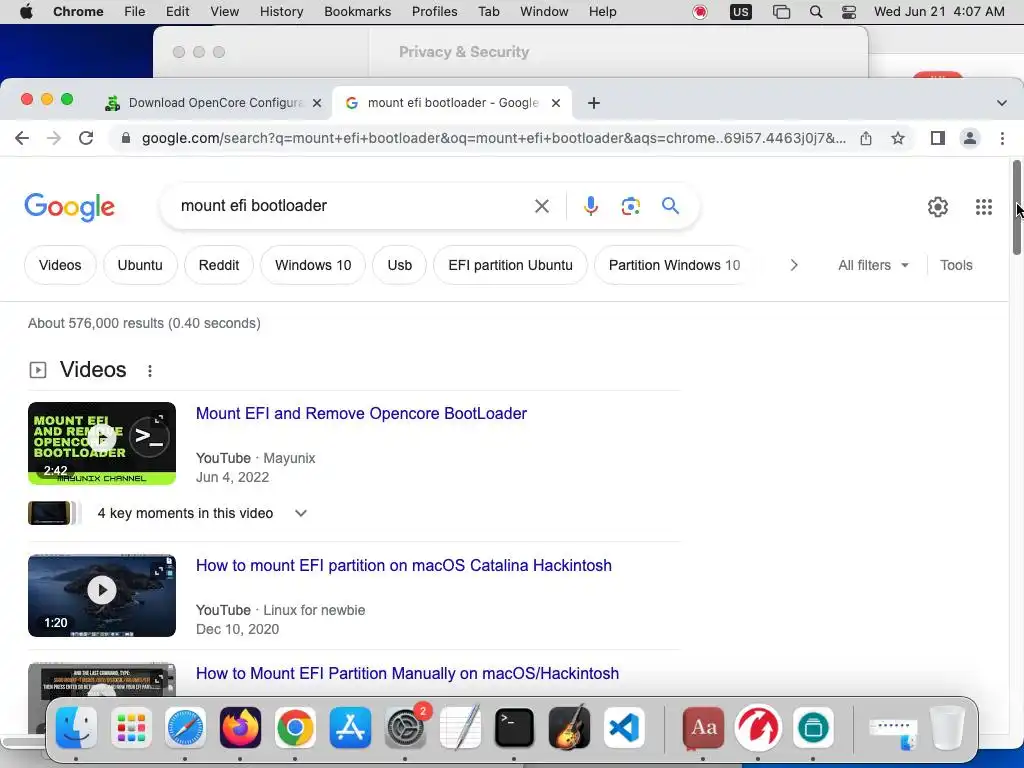Open System Settings from the Dock
The height and width of the screenshot is (768, 1024).
405,728
